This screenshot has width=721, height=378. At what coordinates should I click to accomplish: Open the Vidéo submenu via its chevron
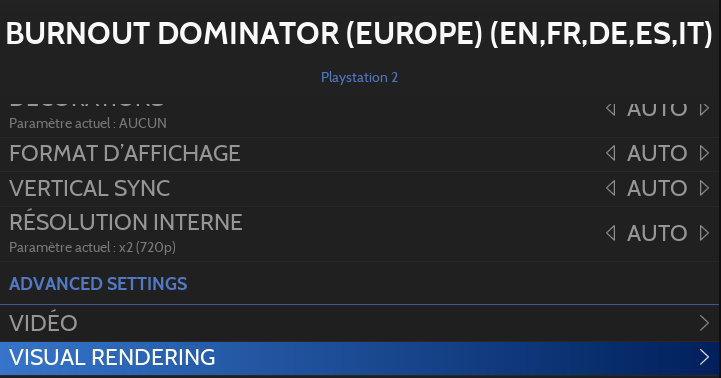pyautogui.click(x=704, y=323)
